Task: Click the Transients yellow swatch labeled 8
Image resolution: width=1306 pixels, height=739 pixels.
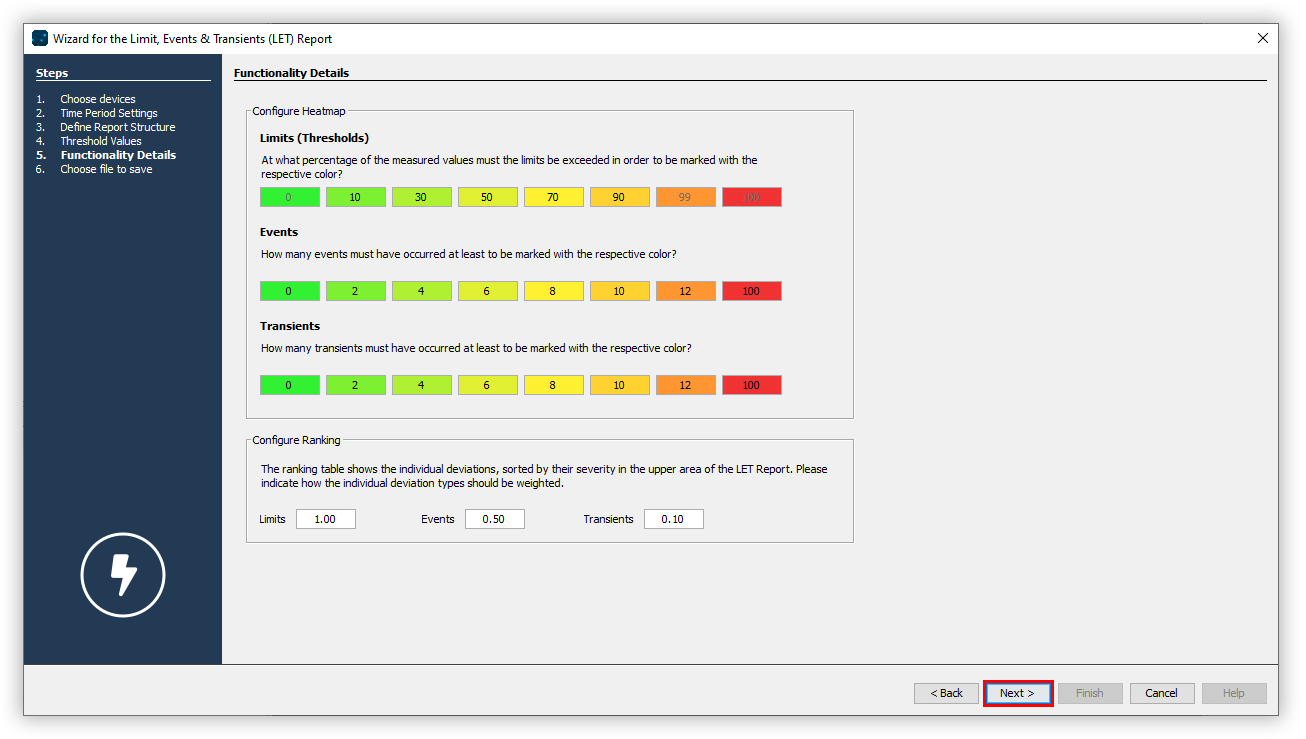Action: (553, 385)
